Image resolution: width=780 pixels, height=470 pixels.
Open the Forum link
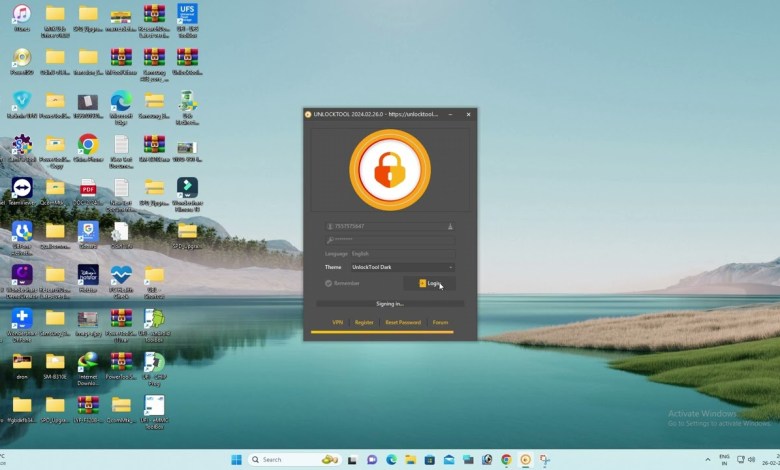coord(440,323)
